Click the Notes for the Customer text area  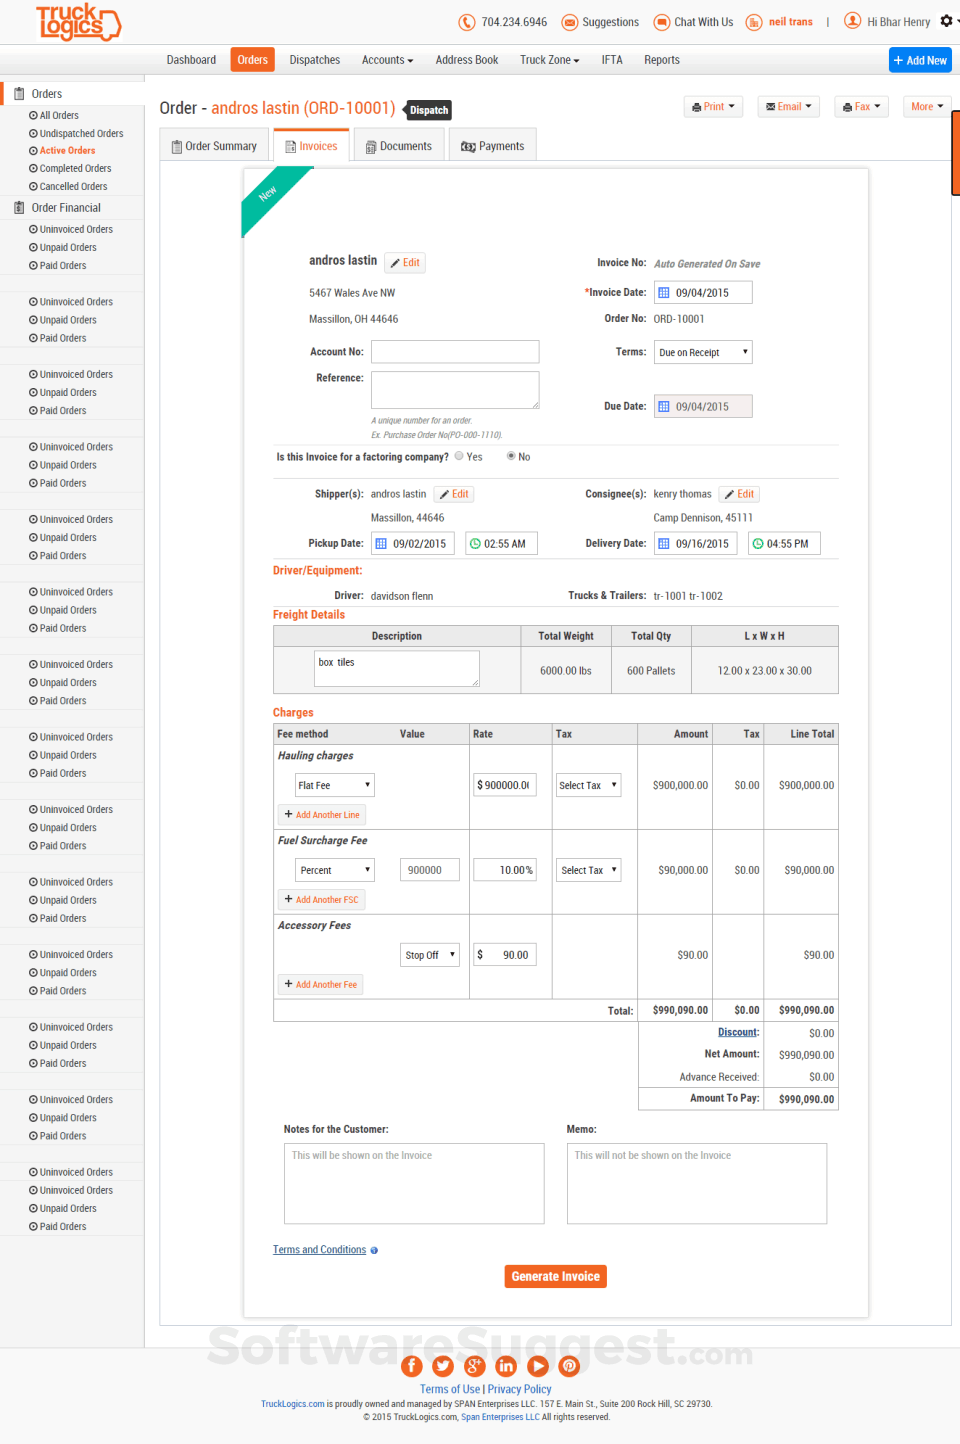414,1184
